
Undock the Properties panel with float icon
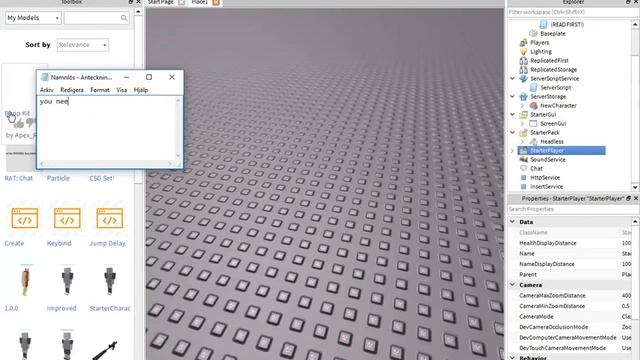coord(628,198)
